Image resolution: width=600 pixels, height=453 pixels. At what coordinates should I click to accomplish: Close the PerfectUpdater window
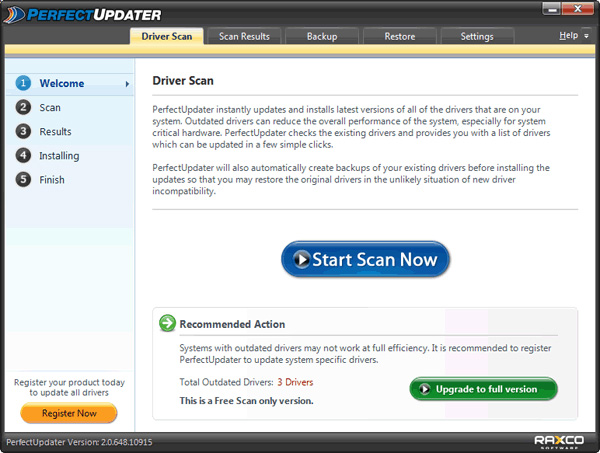point(578,9)
